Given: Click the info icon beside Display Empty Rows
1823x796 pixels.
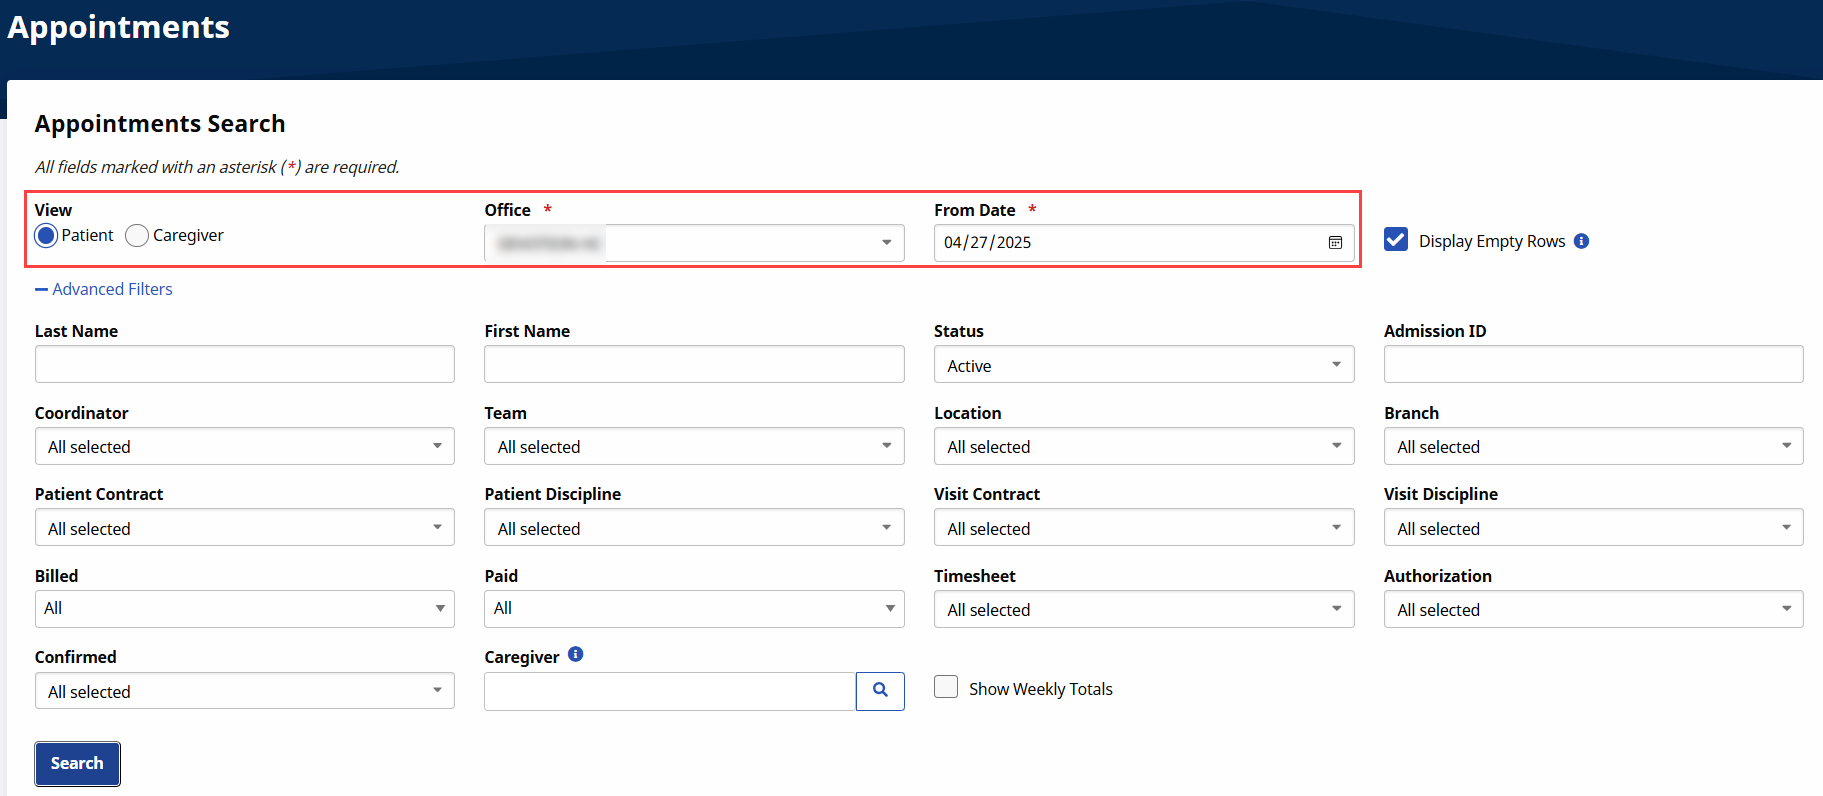Looking at the screenshot, I should coord(1581,241).
